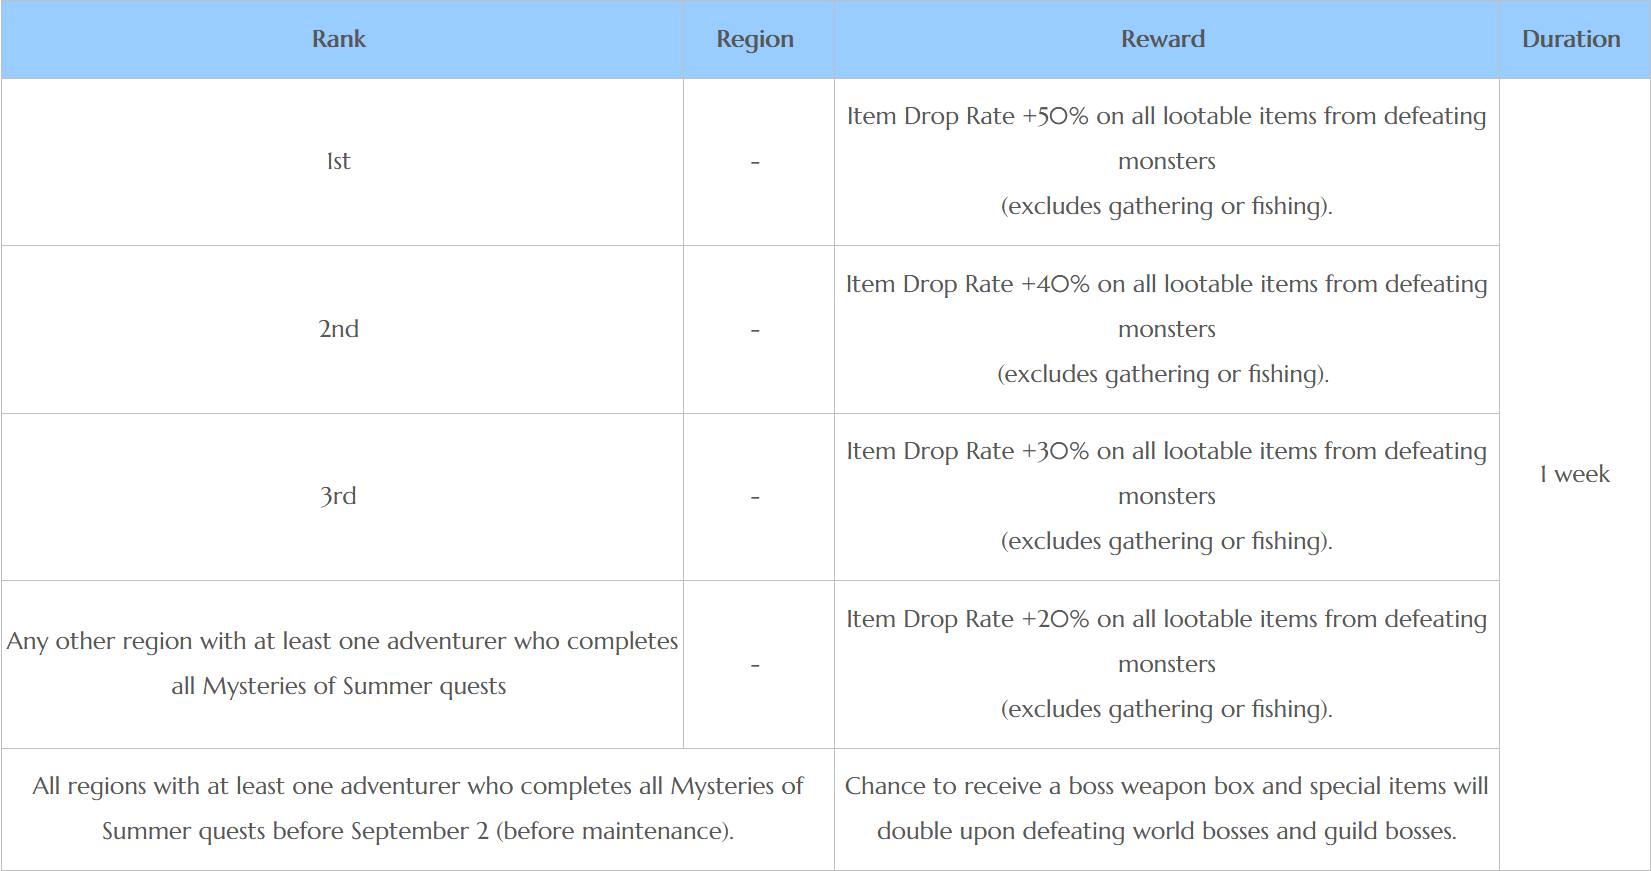1651x871 pixels.
Task: Select the 3rd rank cell
Action: pyautogui.click(x=339, y=496)
